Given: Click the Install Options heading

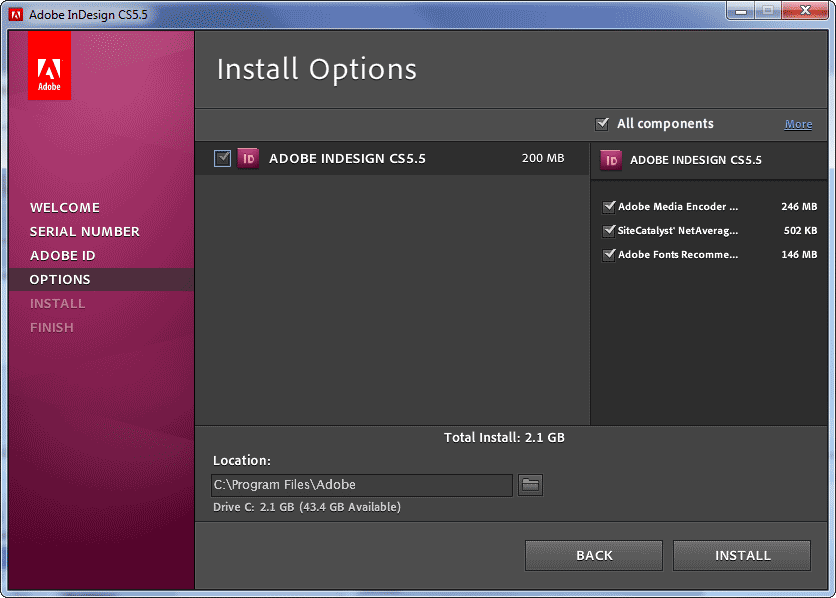Looking at the screenshot, I should (x=317, y=69).
